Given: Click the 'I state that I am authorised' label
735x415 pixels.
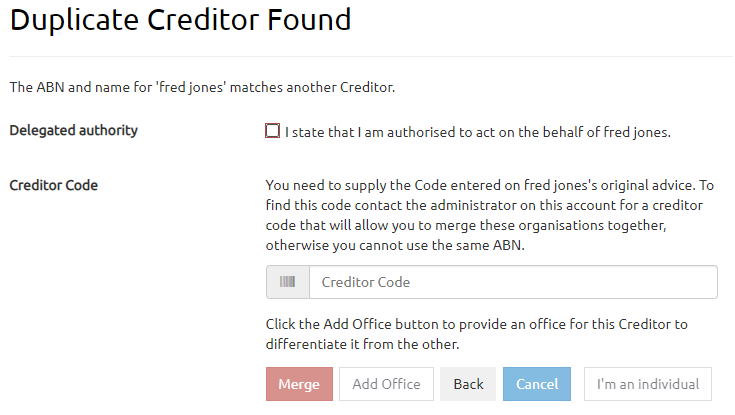Looking at the screenshot, I should [477, 131].
